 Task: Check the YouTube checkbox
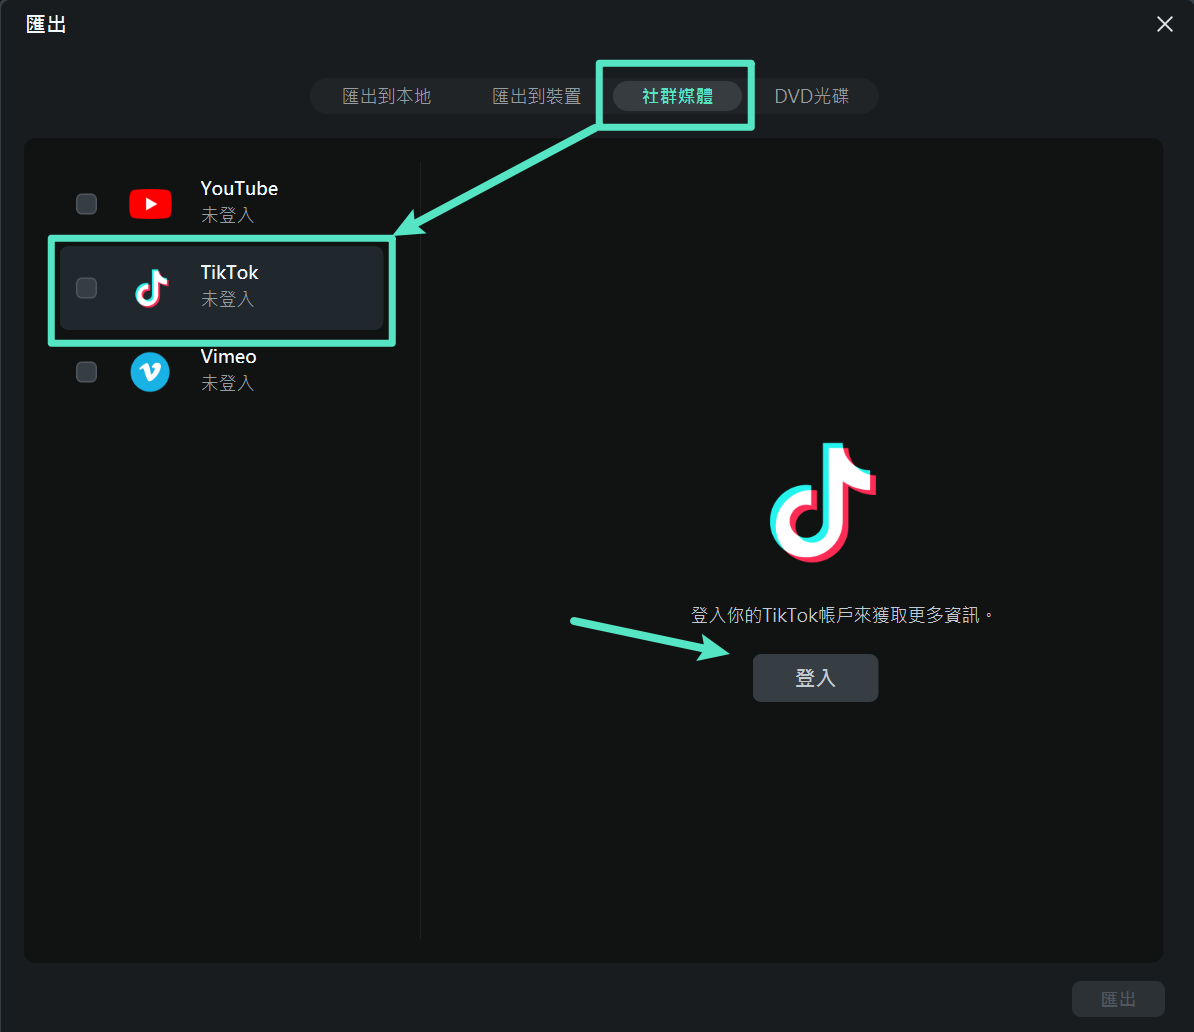coord(87,204)
